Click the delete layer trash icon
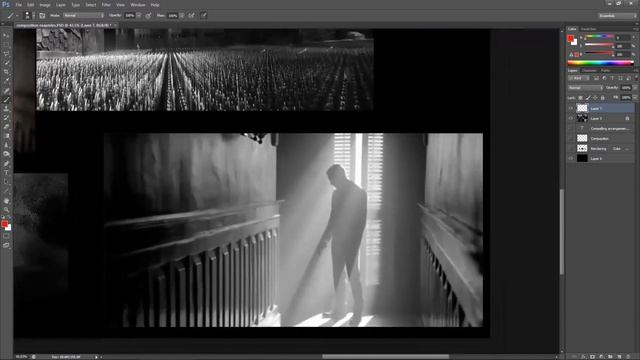Viewport: 640px width, 360px height. [628, 357]
